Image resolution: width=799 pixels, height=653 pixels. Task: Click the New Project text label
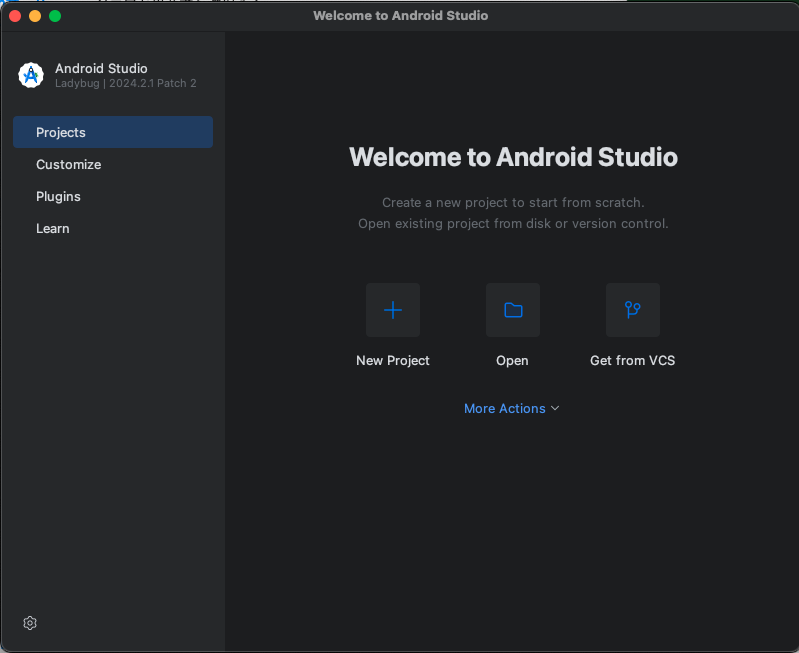pos(393,360)
